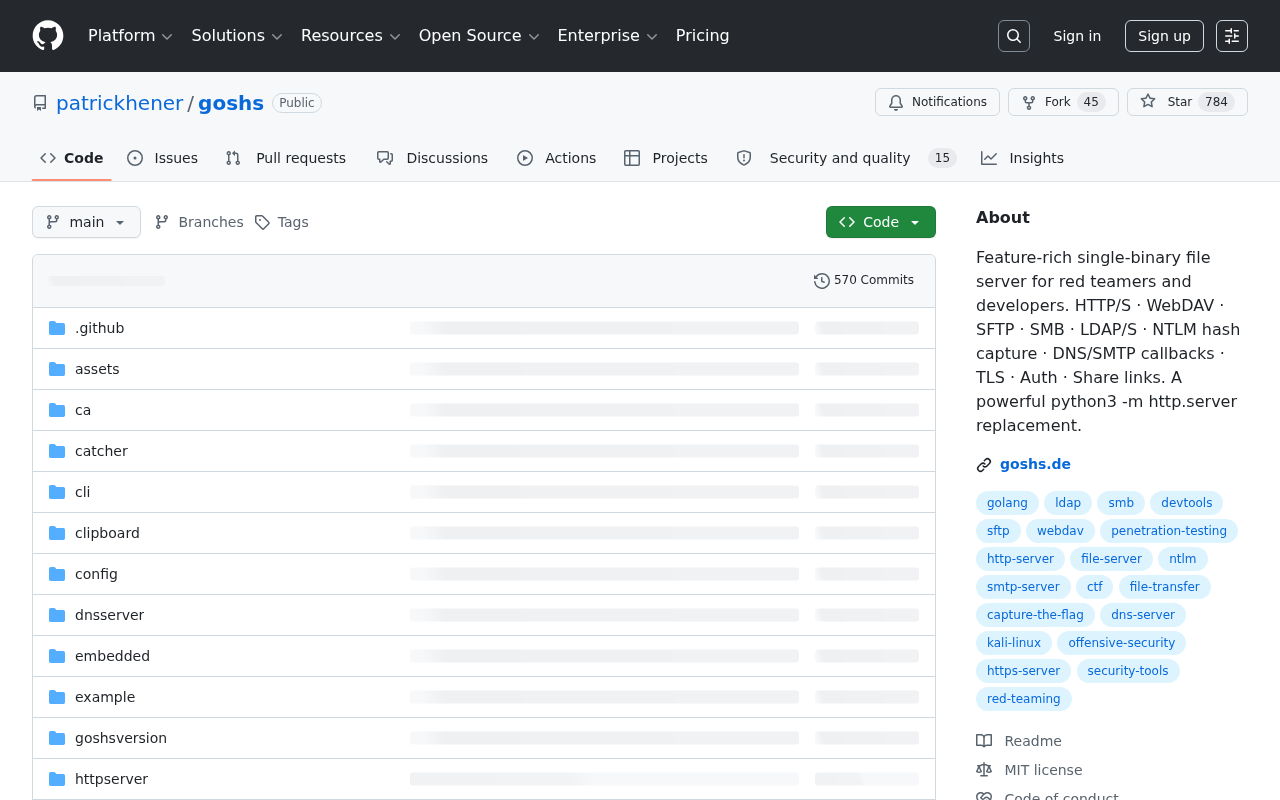Click the catcher folder icon
The width and height of the screenshot is (1280, 800).
pos(57,451)
